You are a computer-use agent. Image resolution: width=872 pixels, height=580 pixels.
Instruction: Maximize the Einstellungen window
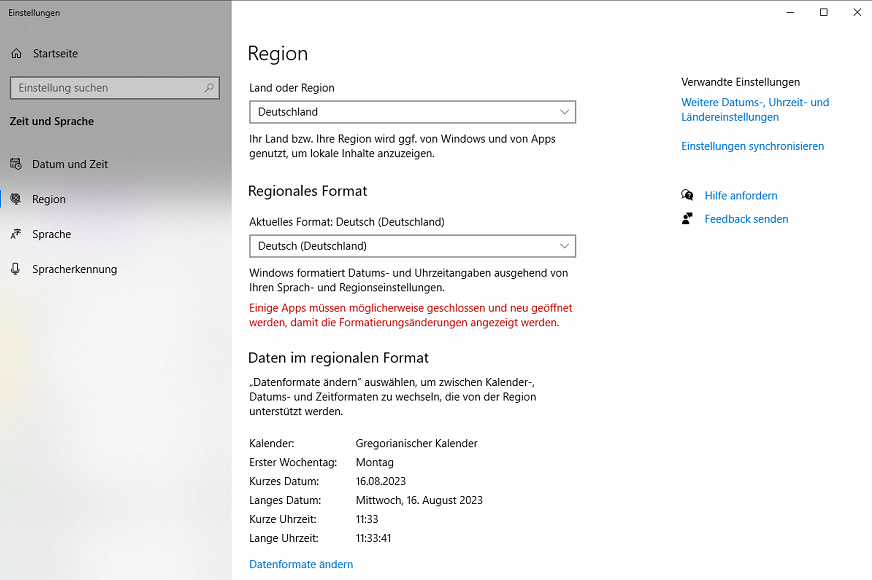click(823, 12)
